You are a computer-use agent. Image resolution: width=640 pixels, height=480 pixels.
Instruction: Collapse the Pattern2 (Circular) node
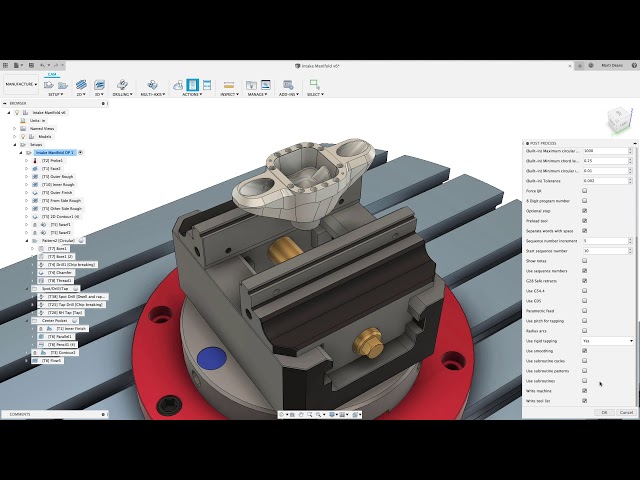[x=27, y=240]
